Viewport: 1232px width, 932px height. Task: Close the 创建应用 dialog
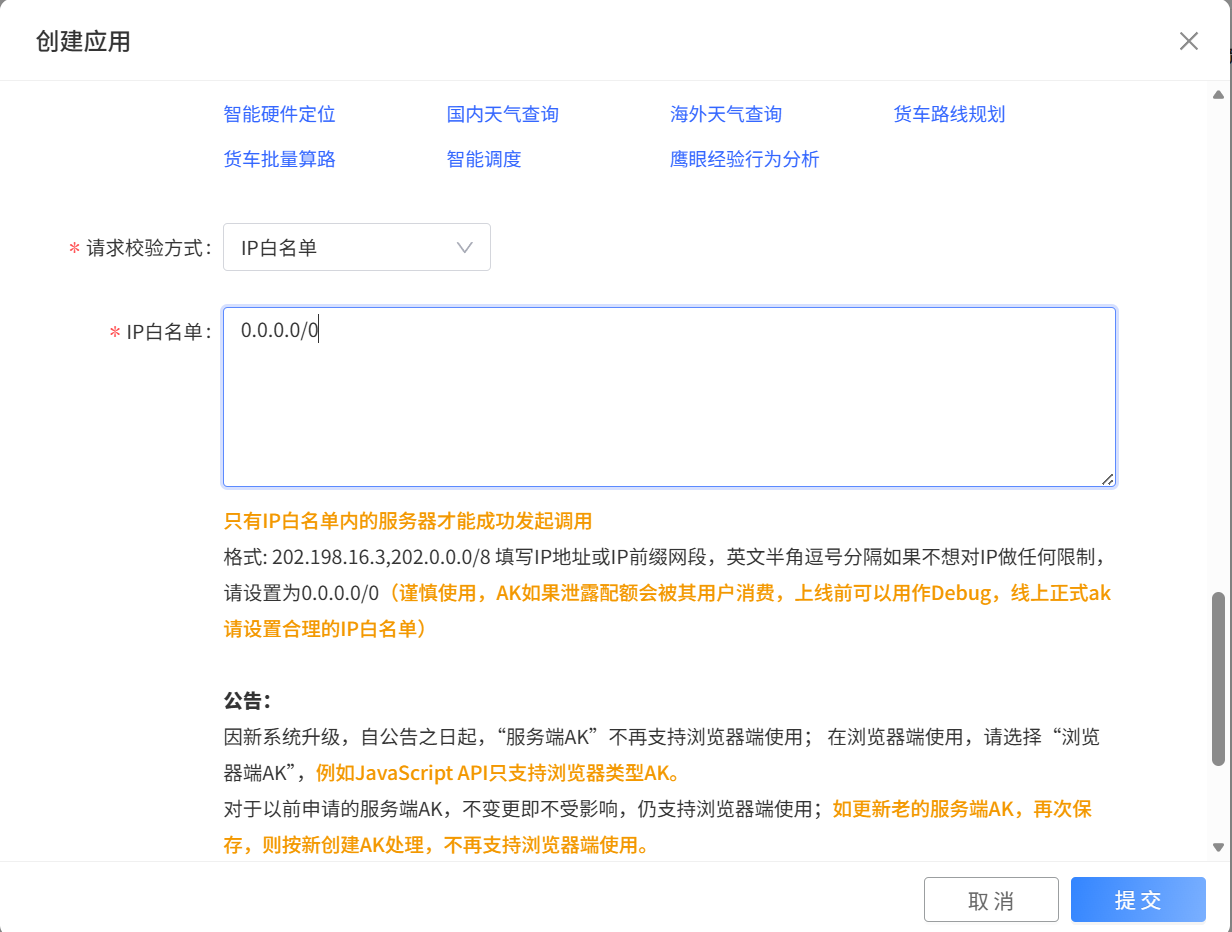(x=1188, y=41)
